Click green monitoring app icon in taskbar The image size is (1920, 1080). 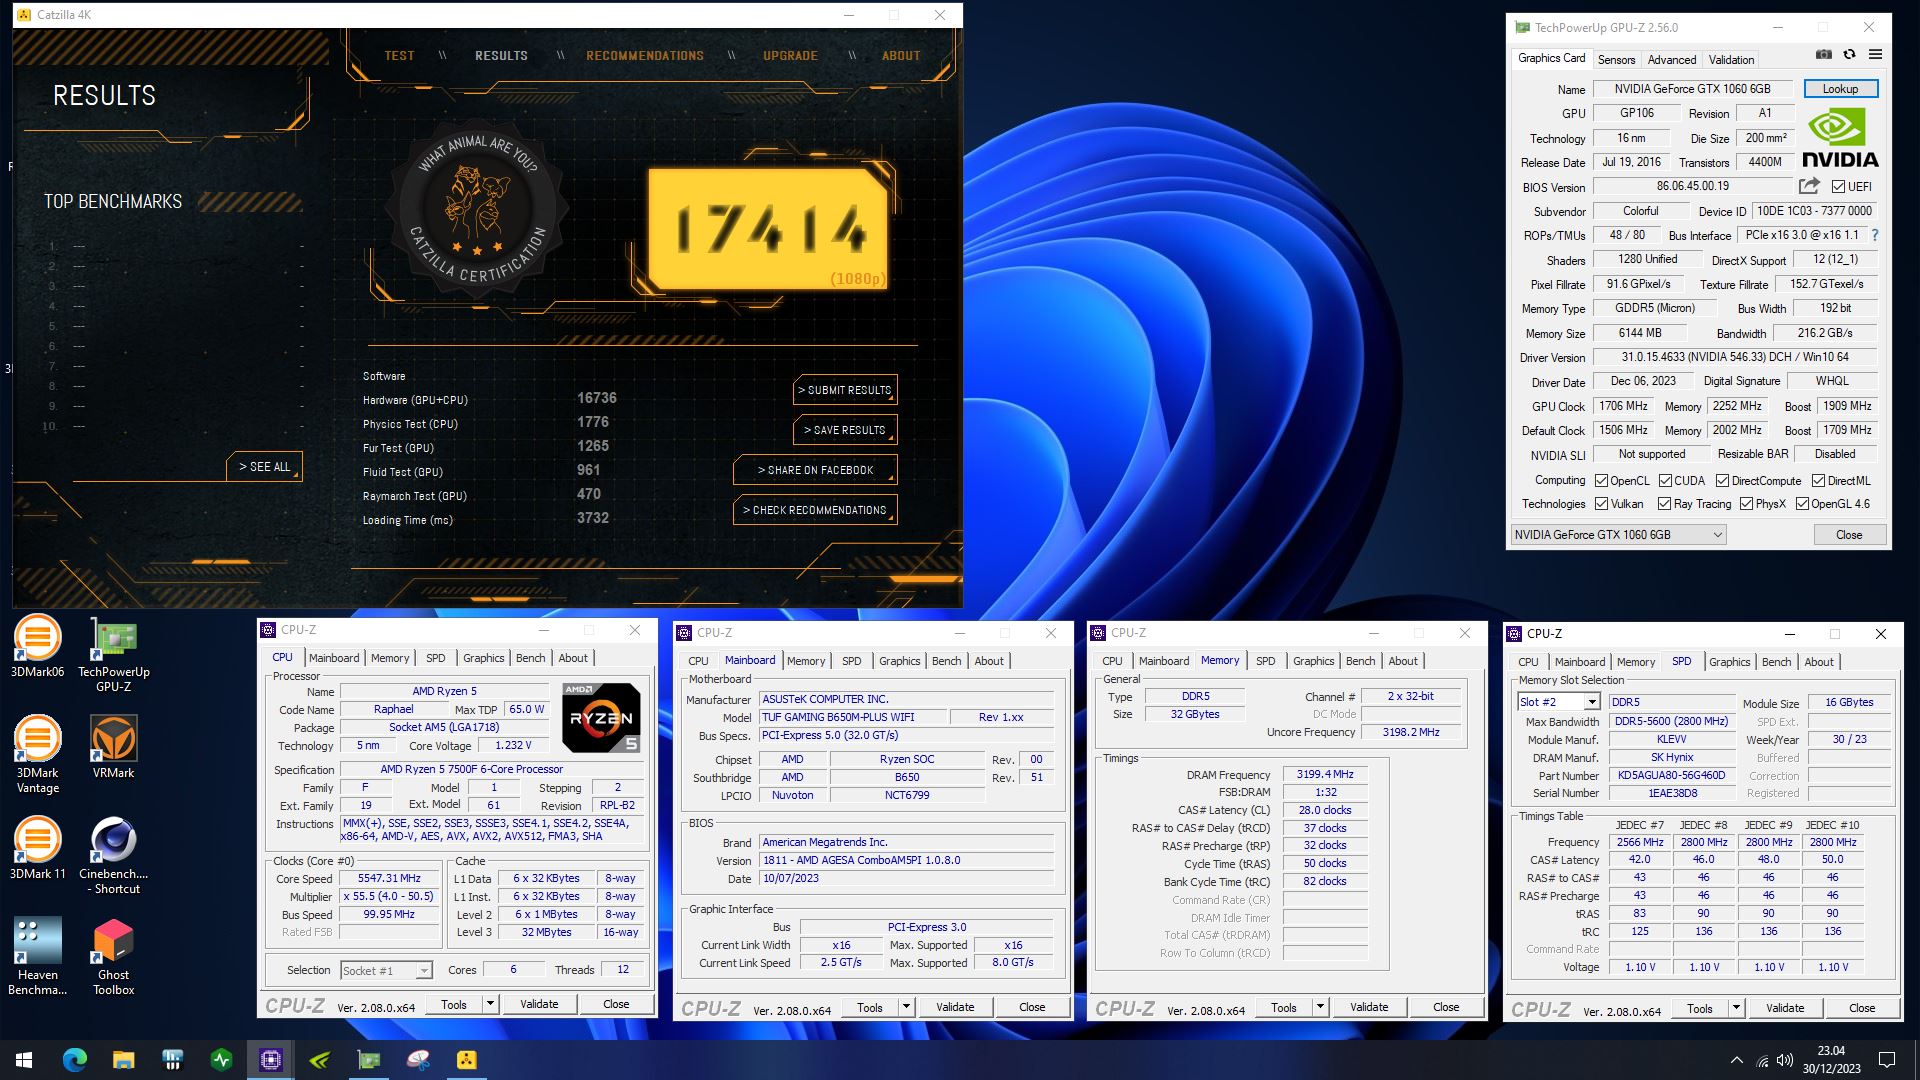pyautogui.click(x=222, y=1060)
